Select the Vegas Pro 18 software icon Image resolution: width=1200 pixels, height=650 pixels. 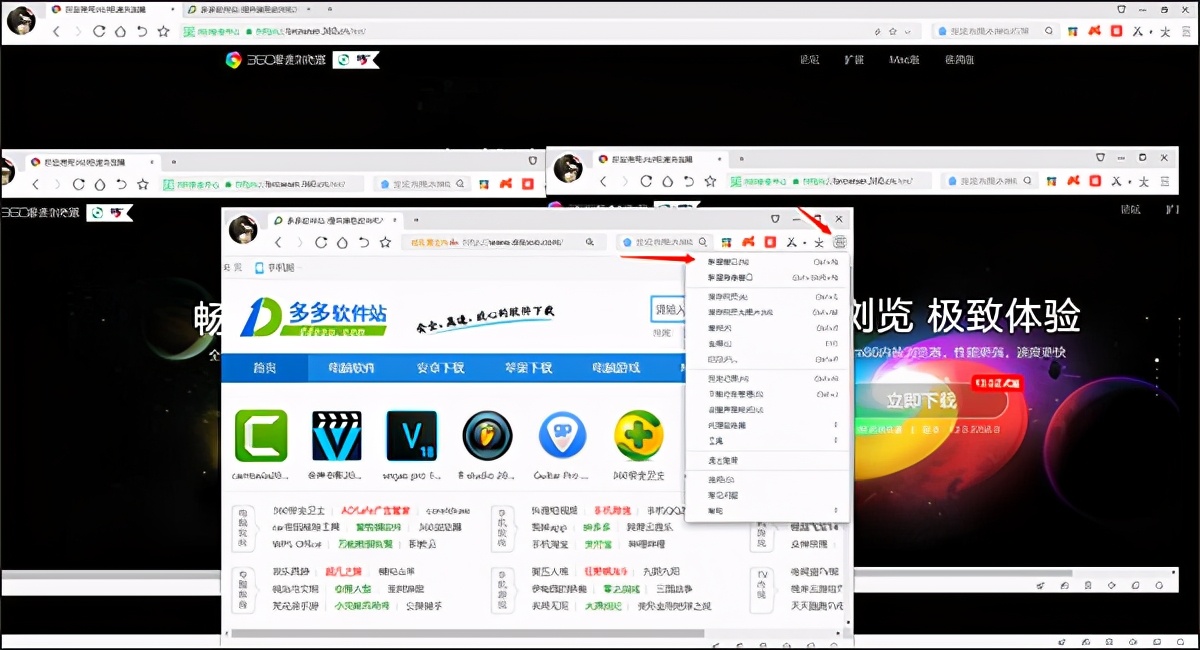[411, 435]
